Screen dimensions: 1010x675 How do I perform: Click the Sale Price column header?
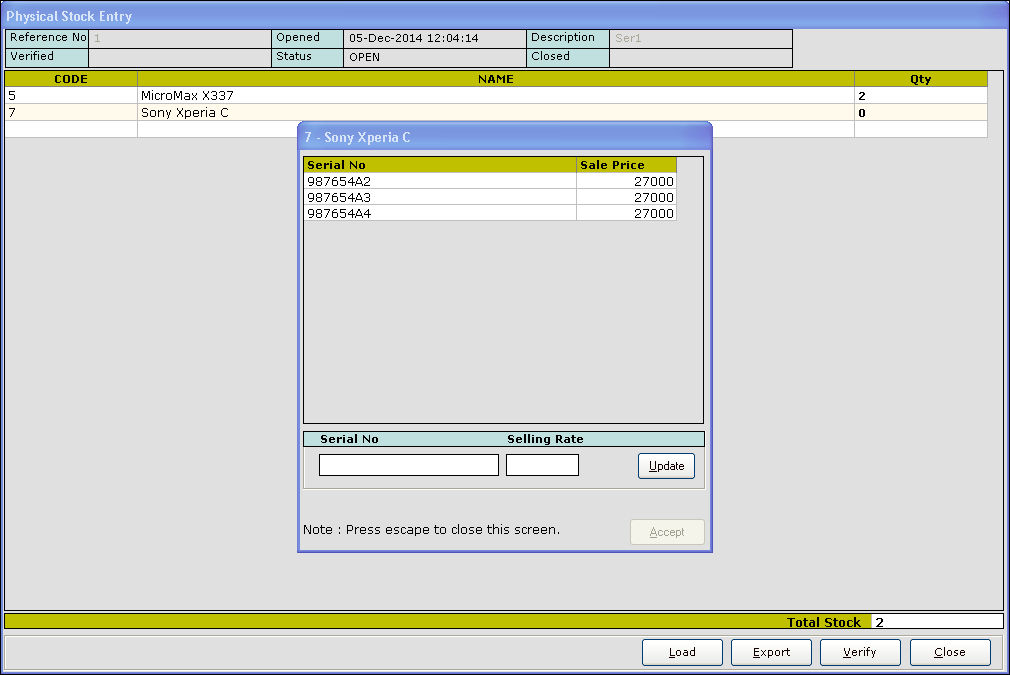tap(626, 165)
